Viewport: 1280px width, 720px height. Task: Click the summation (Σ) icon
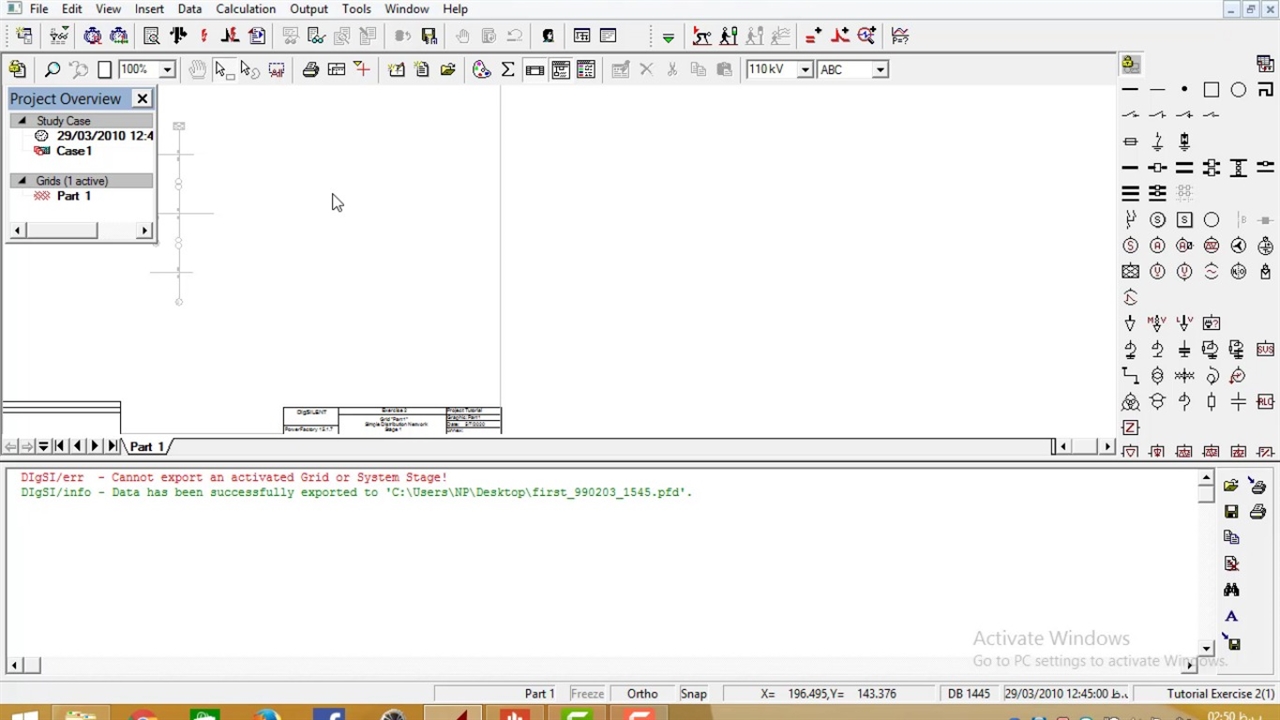click(508, 70)
